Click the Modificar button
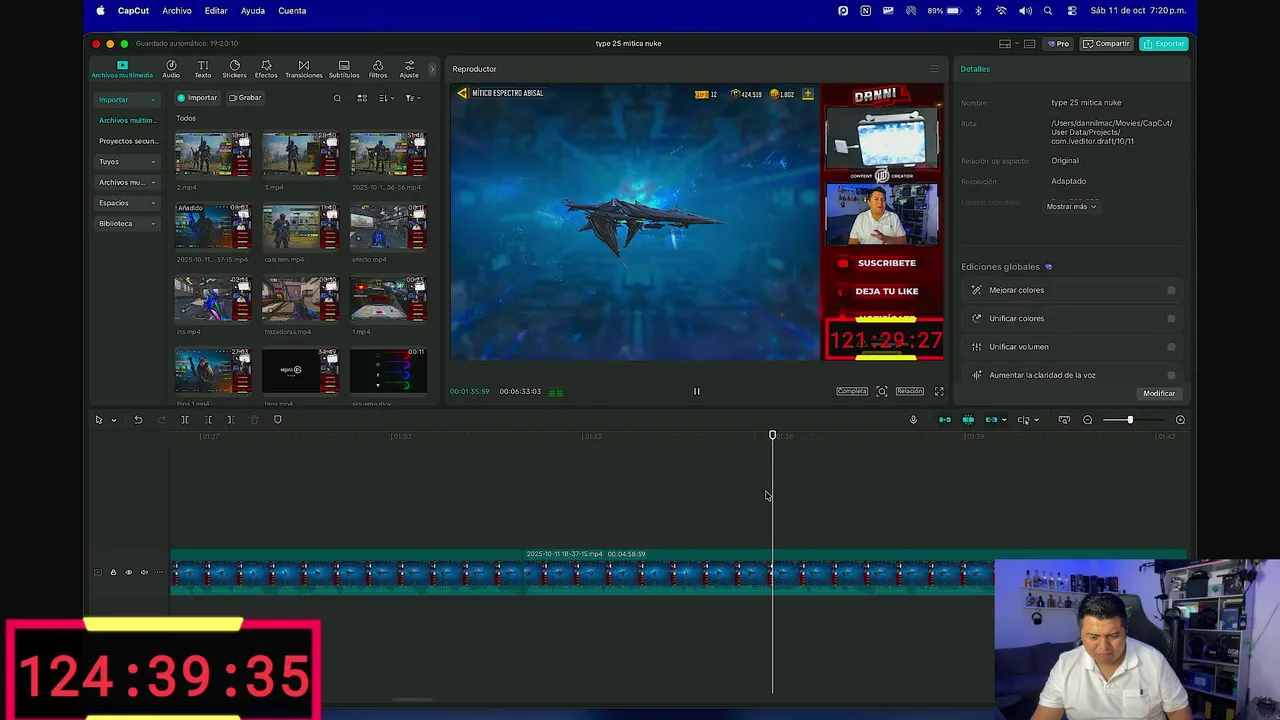The image size is (1280, 720). 1159,393
